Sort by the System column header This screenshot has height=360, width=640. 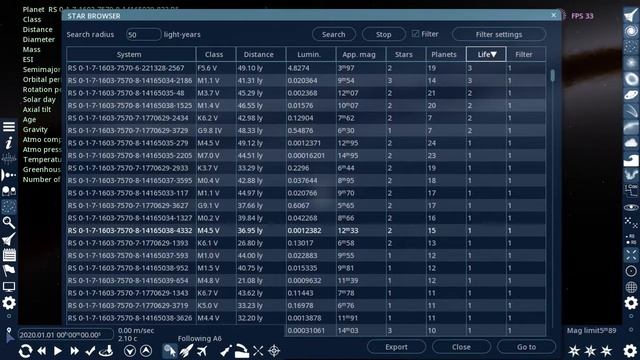pos(131,54)
